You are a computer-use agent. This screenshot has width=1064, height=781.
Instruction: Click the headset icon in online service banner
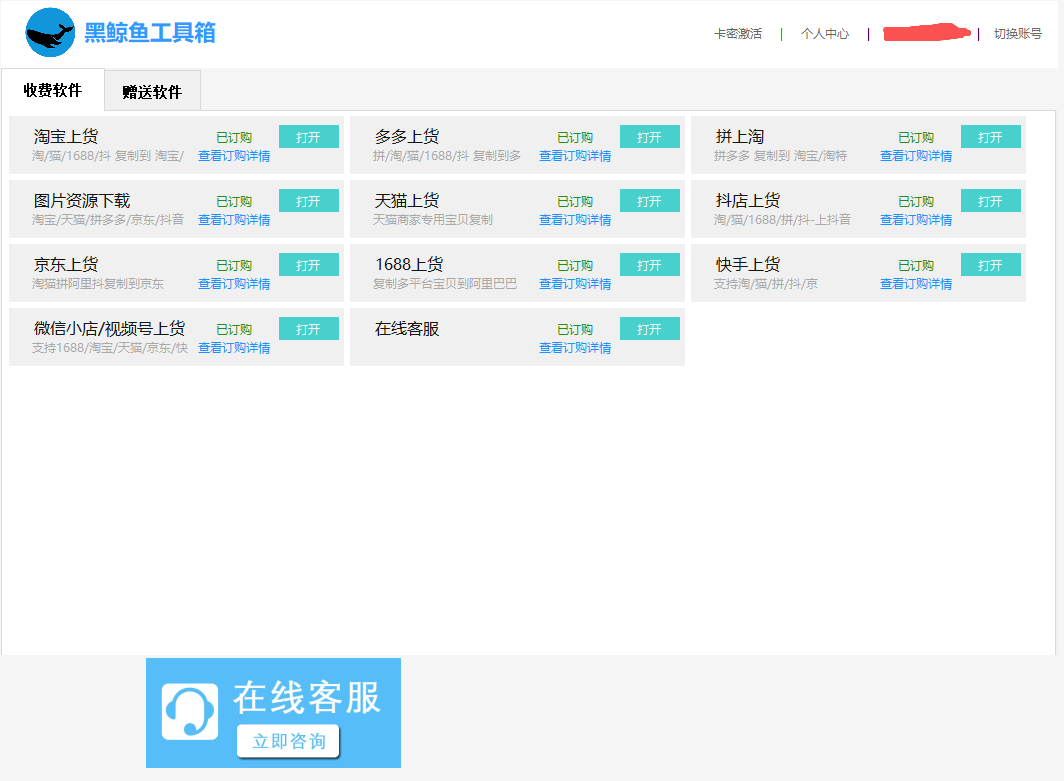pos(190,711)
